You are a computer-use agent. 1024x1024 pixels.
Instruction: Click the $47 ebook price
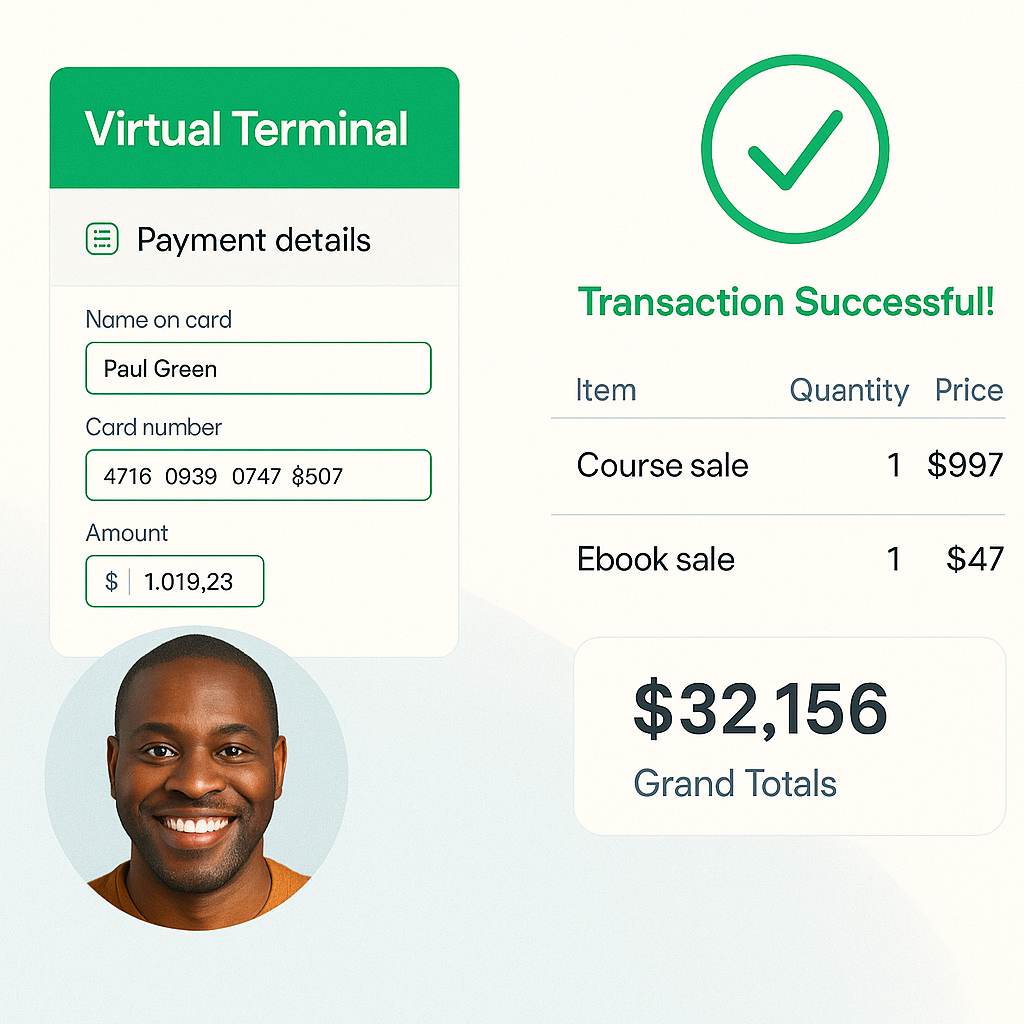click(x=975, y=559)
